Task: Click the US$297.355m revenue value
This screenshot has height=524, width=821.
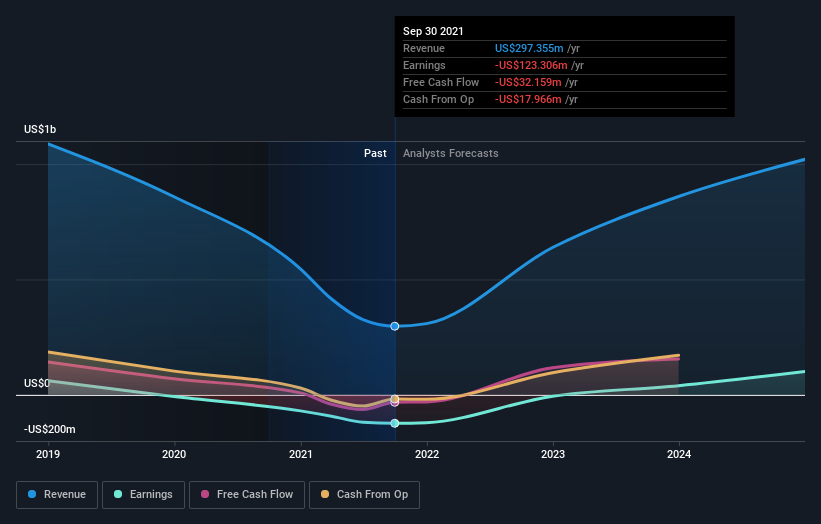Action: click(529, 48)
